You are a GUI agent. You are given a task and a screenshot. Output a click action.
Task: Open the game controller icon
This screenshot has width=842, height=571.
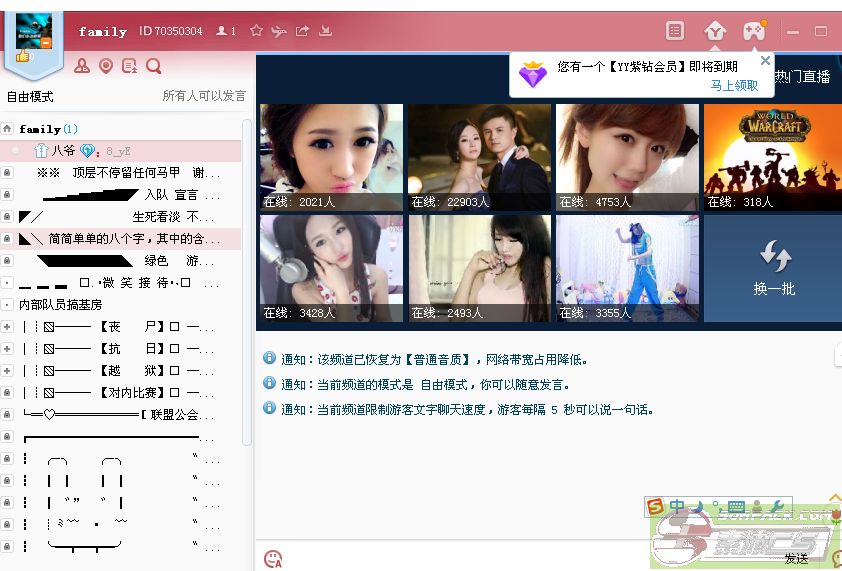[753, 31]
